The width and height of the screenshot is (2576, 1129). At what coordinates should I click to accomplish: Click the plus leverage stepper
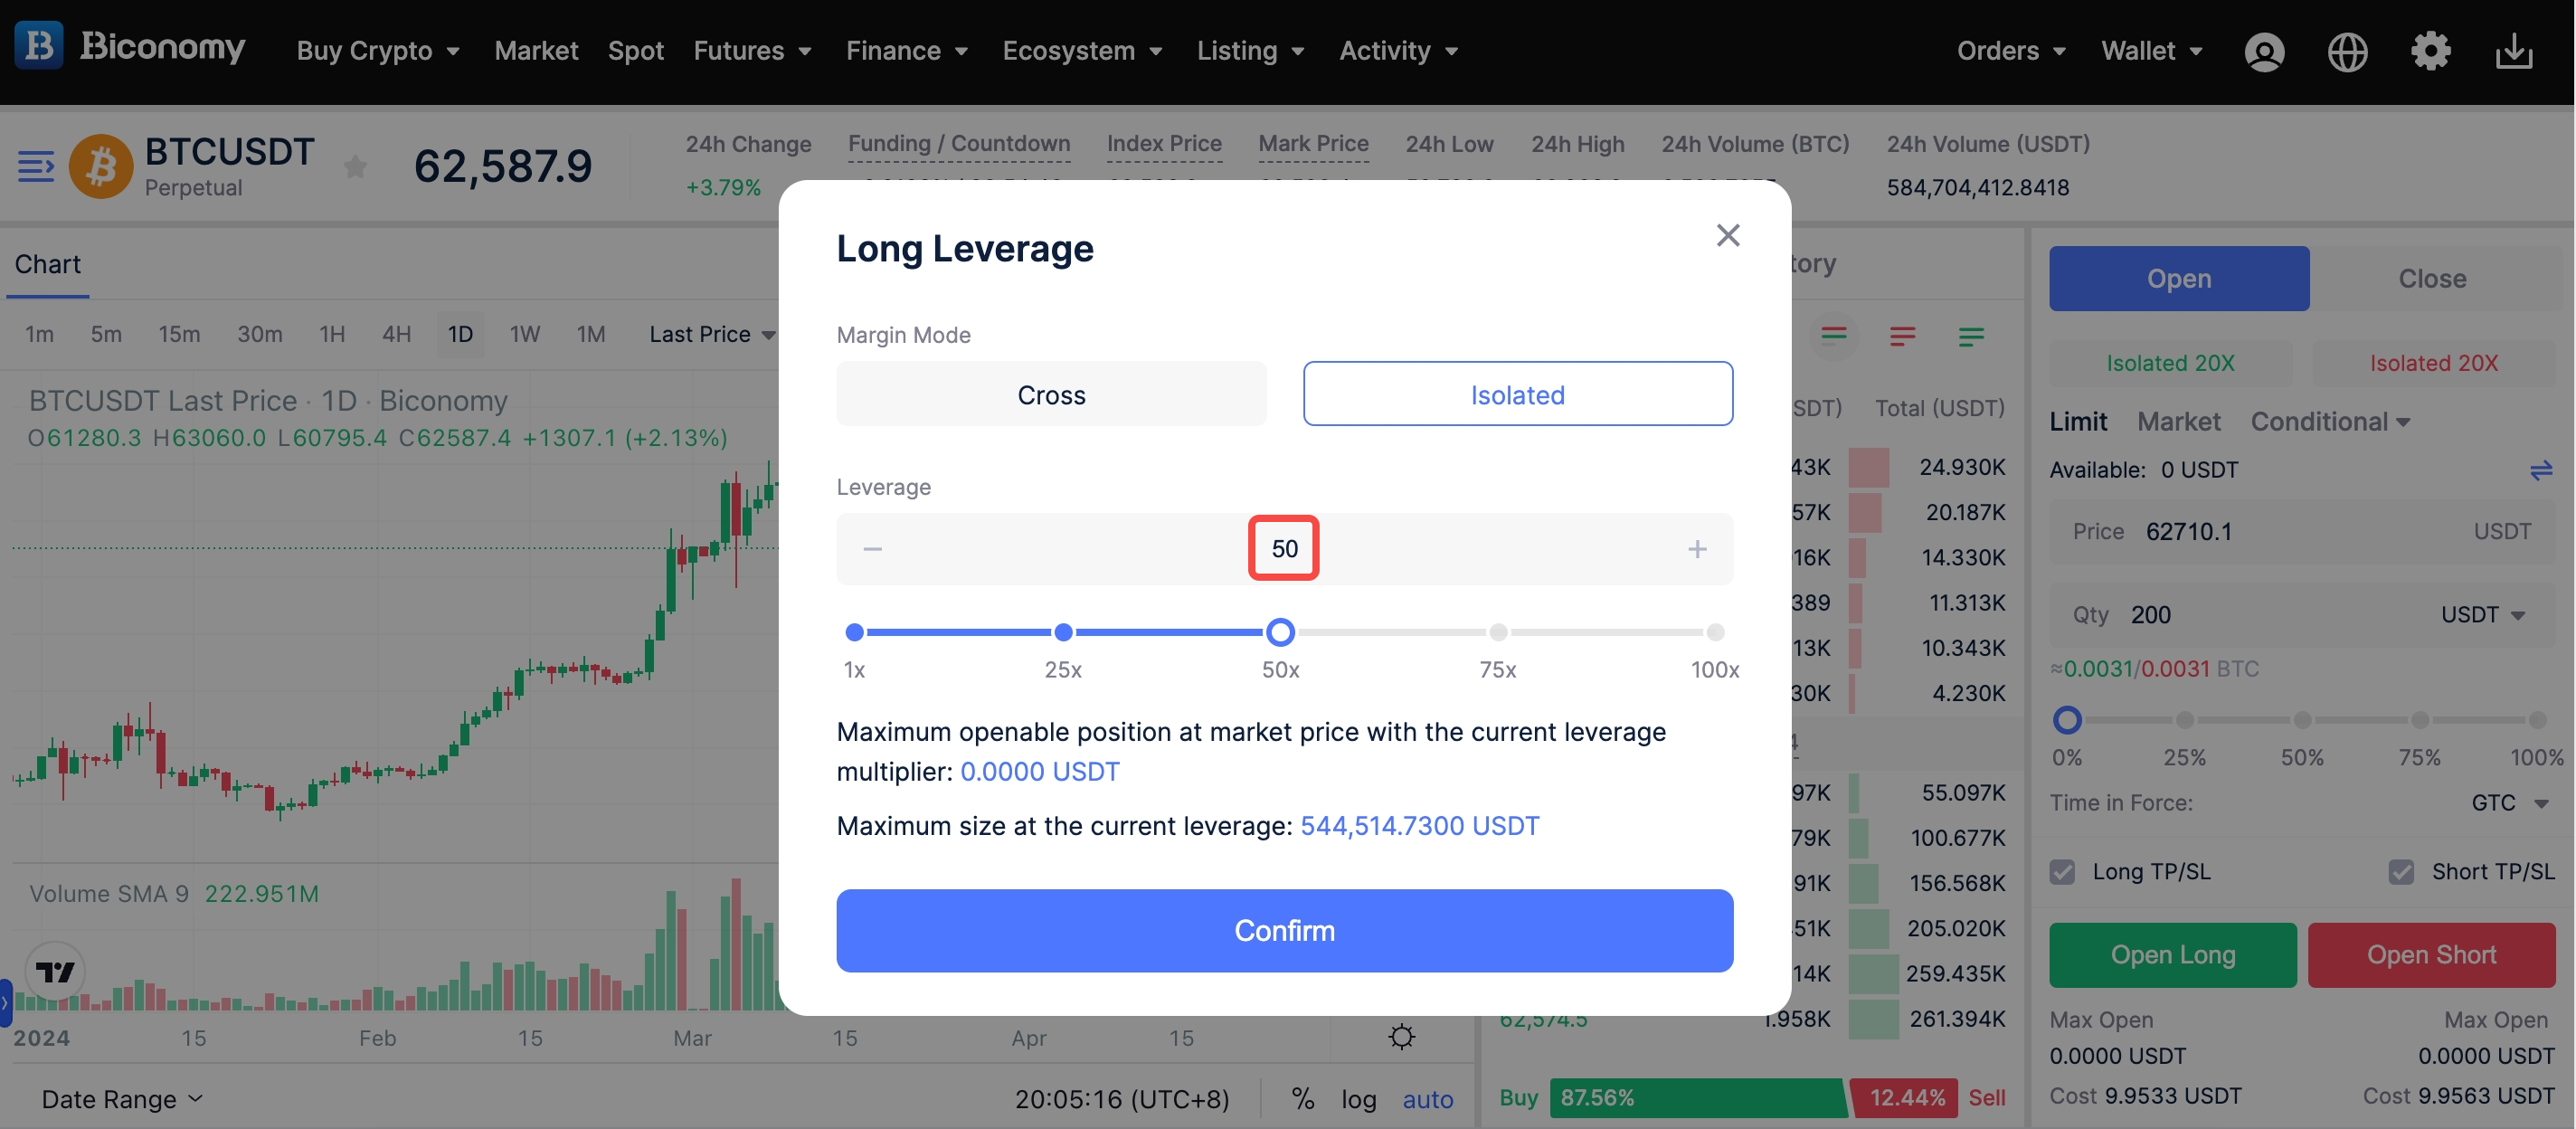coord(1697,549)
